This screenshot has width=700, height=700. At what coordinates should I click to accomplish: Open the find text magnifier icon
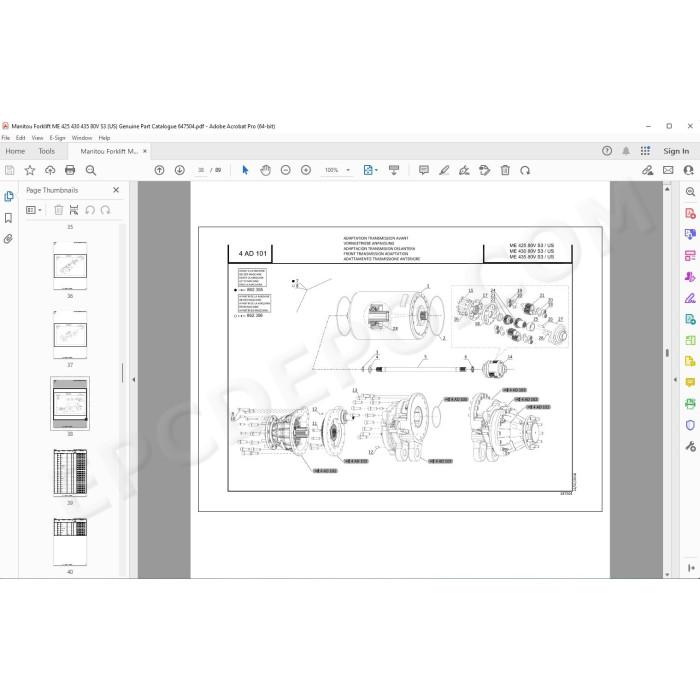pyautogui.click(x=91, y=170)
